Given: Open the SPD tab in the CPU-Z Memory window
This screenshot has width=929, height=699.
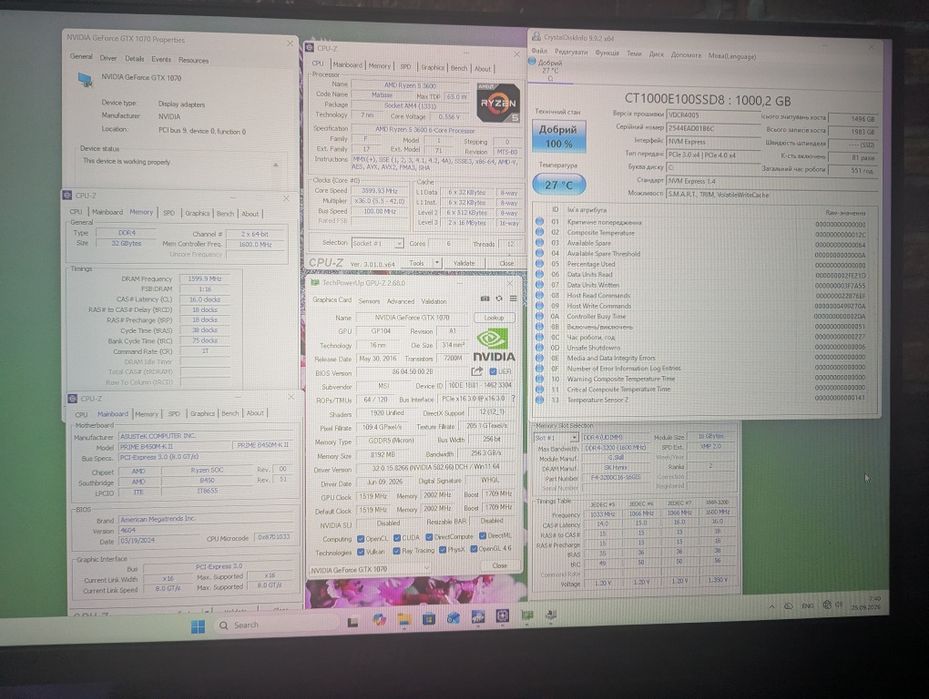Looking at the screenshot, I should (x=169, y=213).
